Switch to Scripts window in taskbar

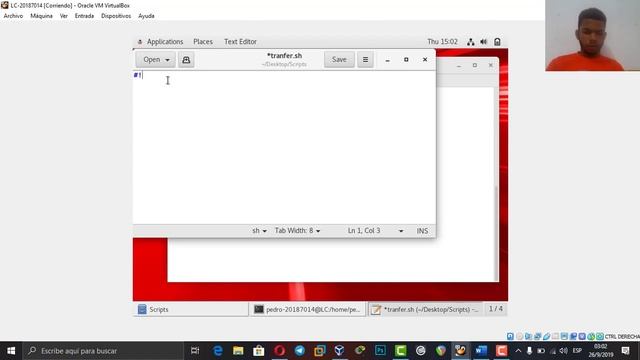[191, 309]
